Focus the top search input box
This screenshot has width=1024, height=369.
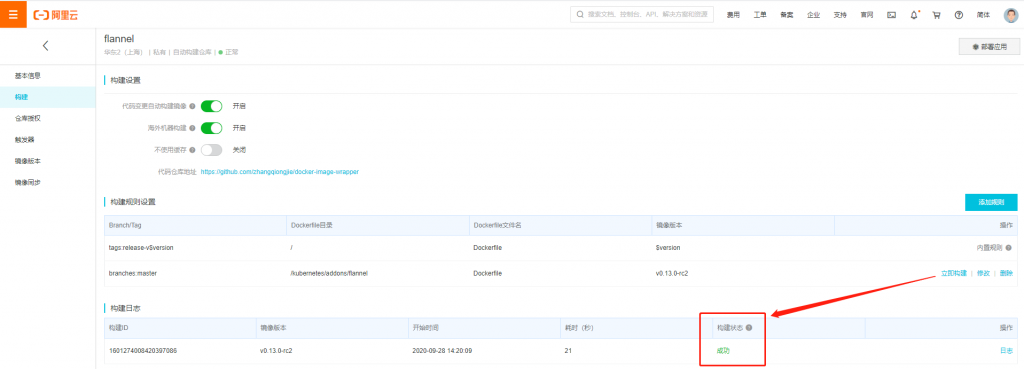pyautogui.click(x=642, y=14)
